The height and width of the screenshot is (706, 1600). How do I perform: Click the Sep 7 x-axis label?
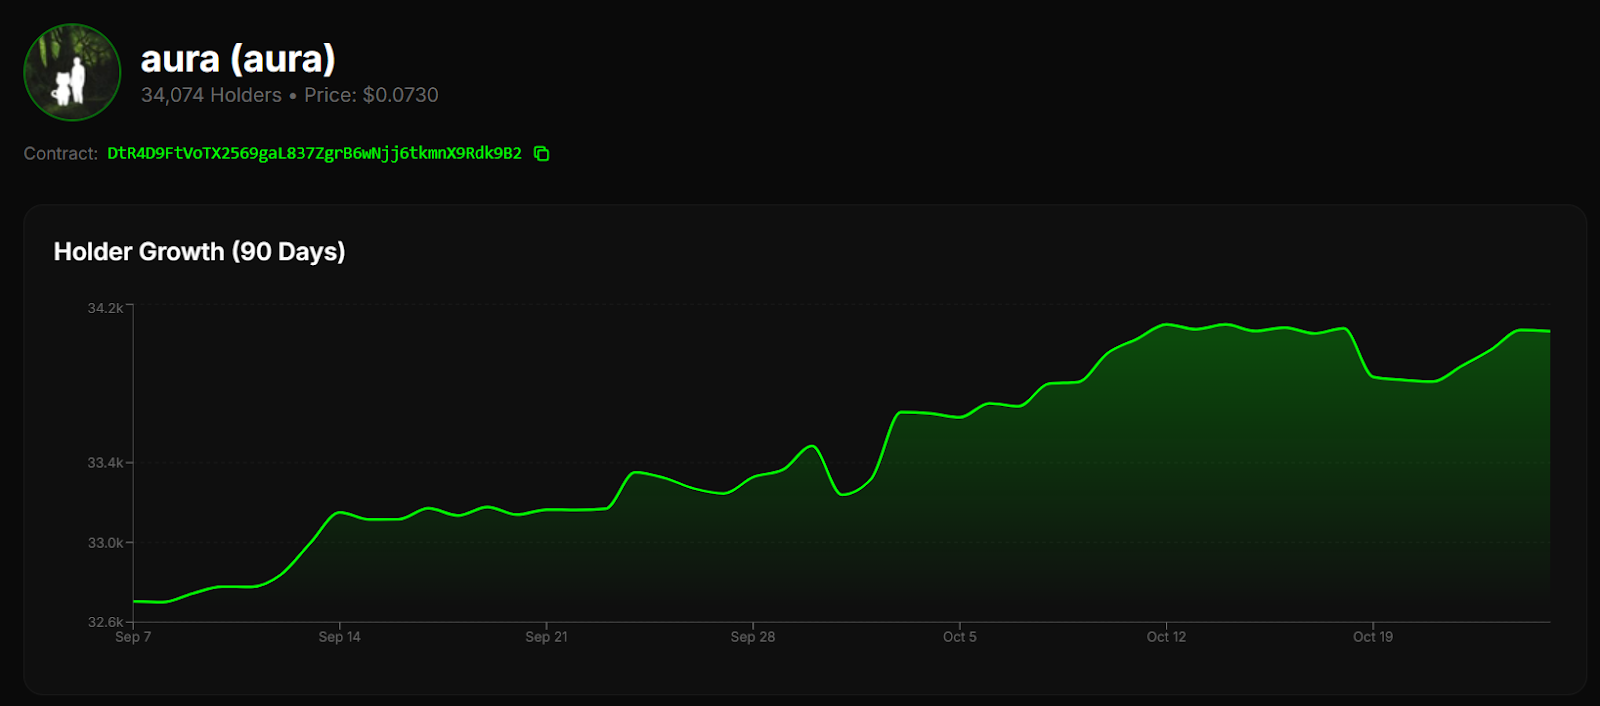pos(133,637)
